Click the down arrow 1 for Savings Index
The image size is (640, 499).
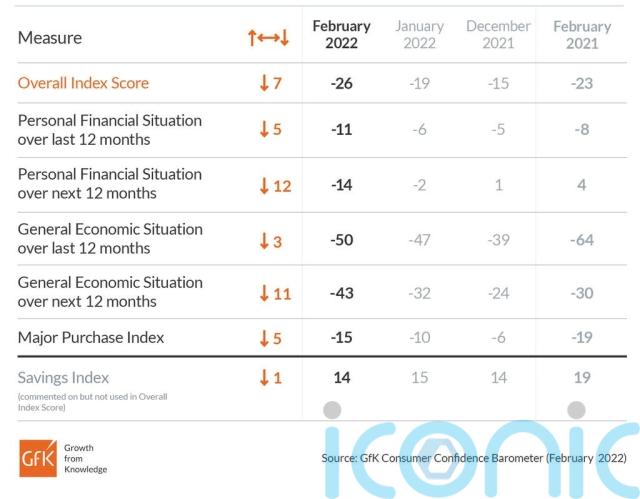[271, 377]
